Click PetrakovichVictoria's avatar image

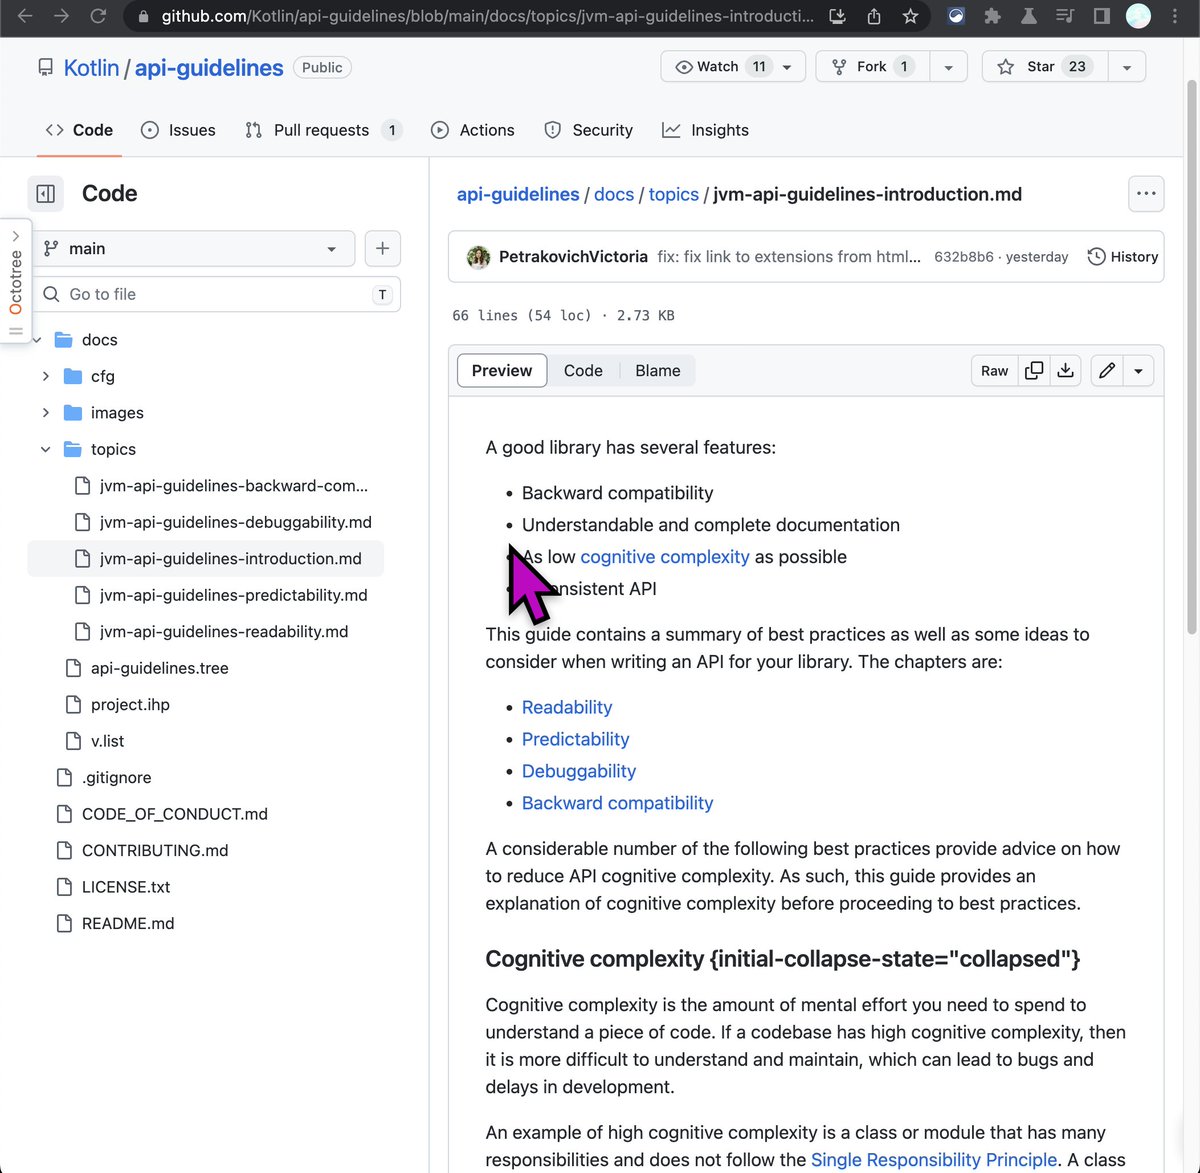(478, 257)
